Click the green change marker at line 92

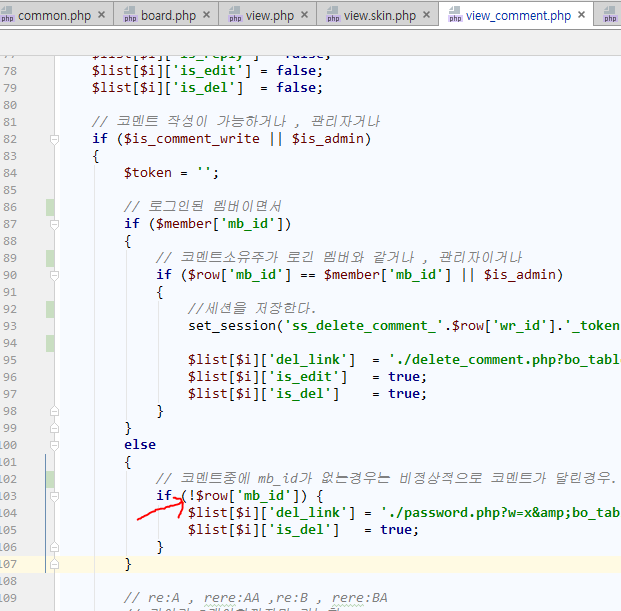coord(50,310)
